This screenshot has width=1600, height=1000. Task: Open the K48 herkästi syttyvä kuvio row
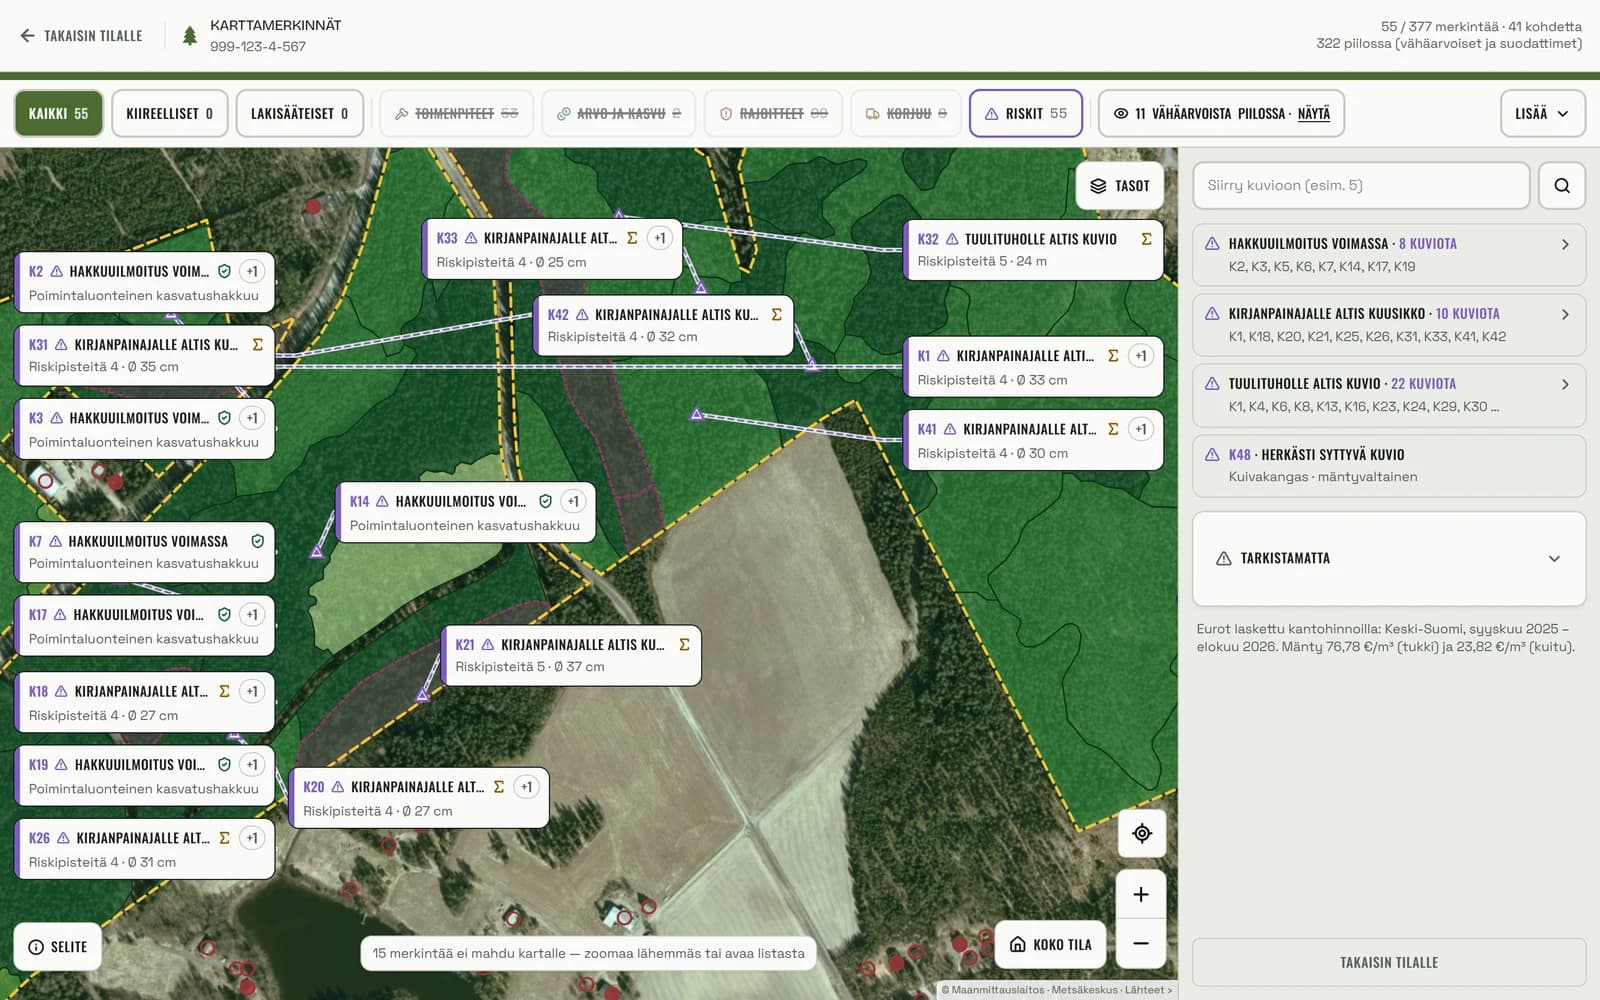[x=1389, y=466]
